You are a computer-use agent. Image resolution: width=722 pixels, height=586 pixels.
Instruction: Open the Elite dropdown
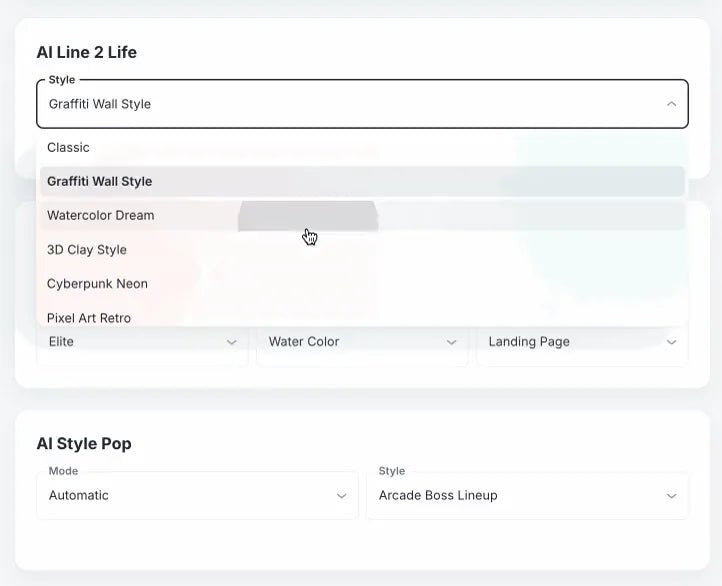click(142, 342)
